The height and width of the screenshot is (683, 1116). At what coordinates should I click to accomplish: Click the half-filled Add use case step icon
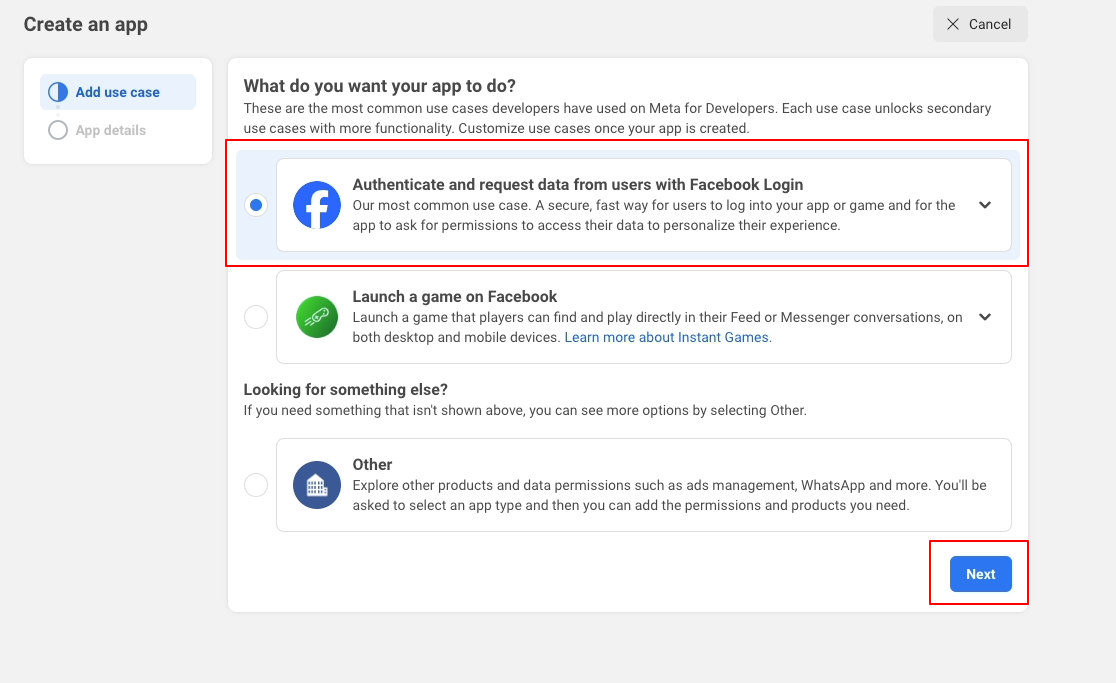(x=58, y=92)
